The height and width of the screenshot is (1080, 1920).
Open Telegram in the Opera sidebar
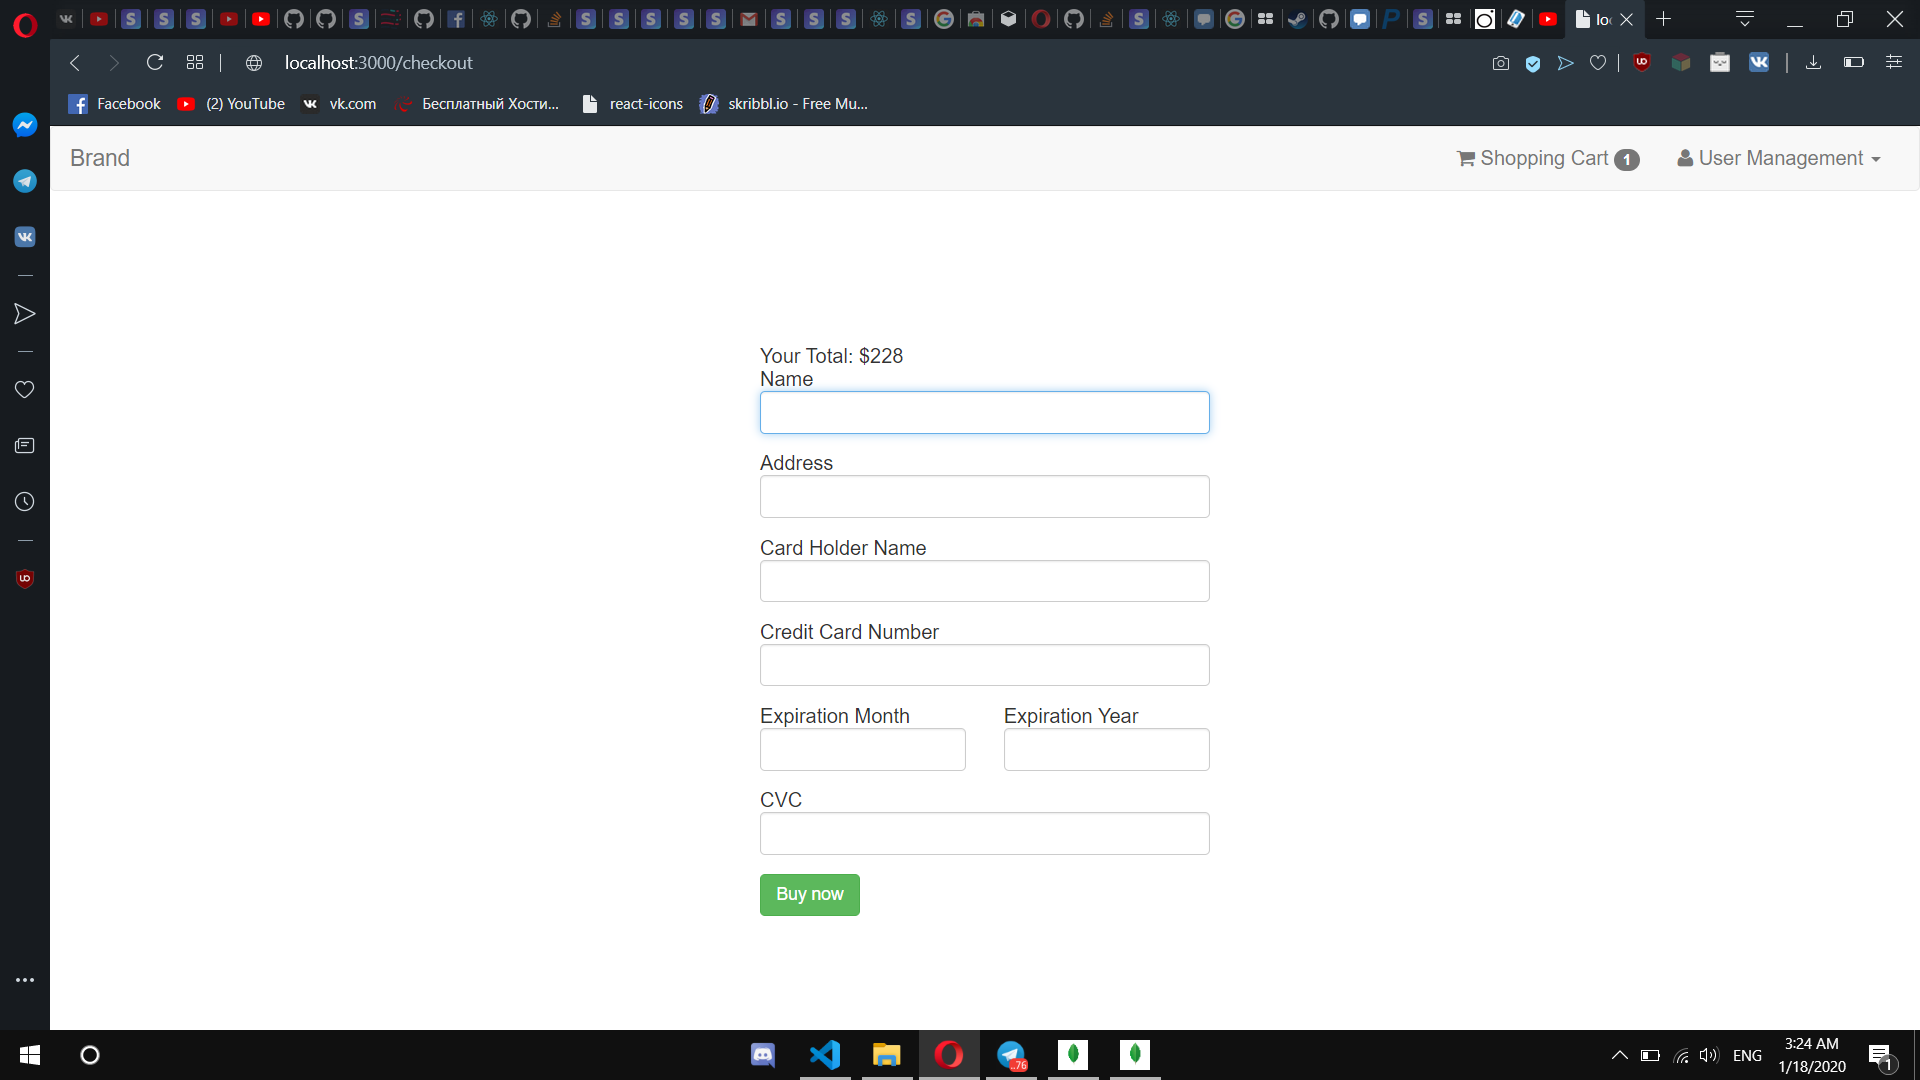[25, 181]
